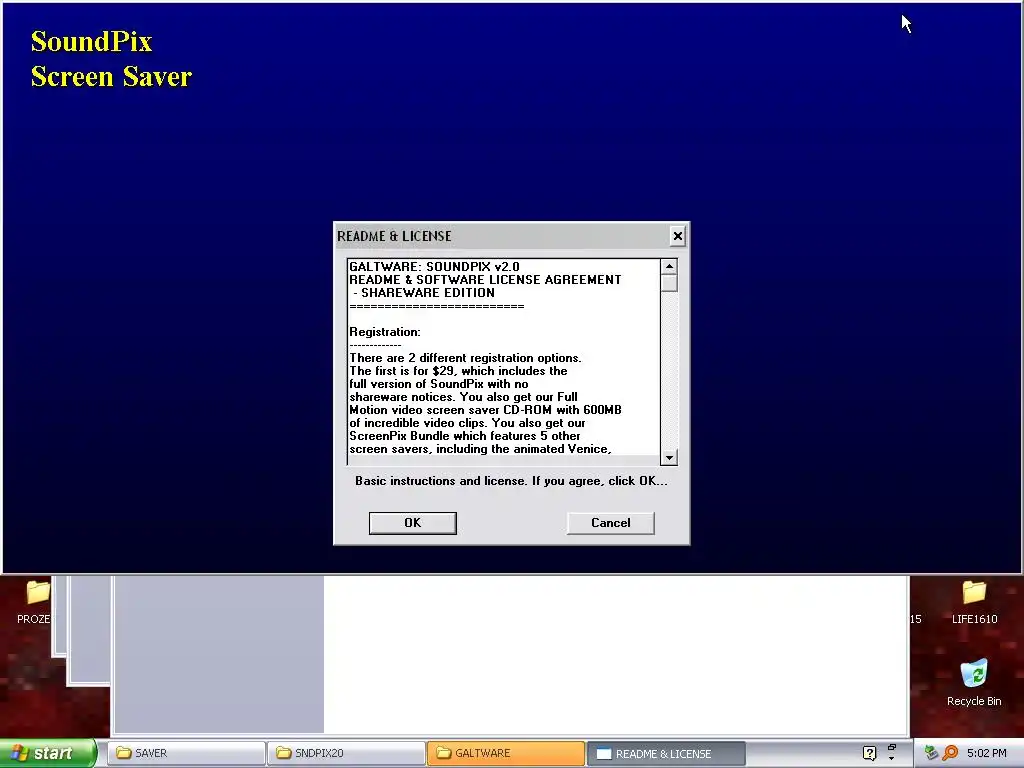The height and width of the screenshot is (768, 1024).
Task: Click the README & LICENSE dialog title bar
Action: click(x=502, y=236)
